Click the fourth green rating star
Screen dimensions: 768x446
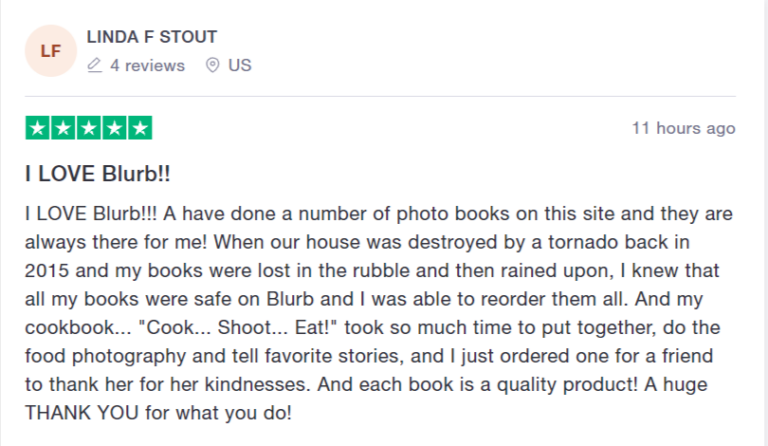click(x=114, y=128)
